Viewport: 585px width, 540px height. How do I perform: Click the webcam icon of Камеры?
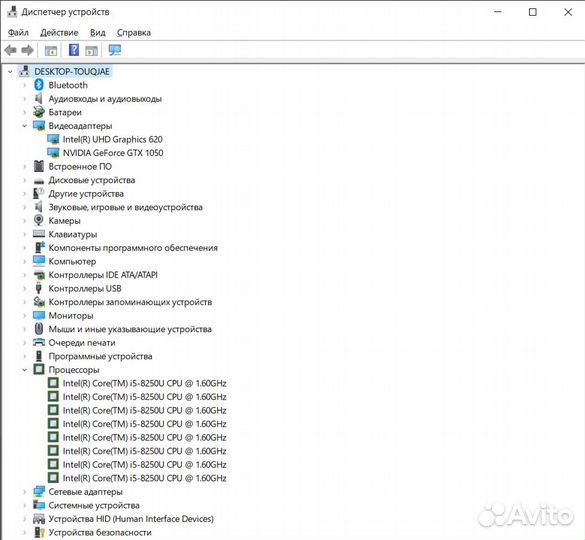point(39,220)
